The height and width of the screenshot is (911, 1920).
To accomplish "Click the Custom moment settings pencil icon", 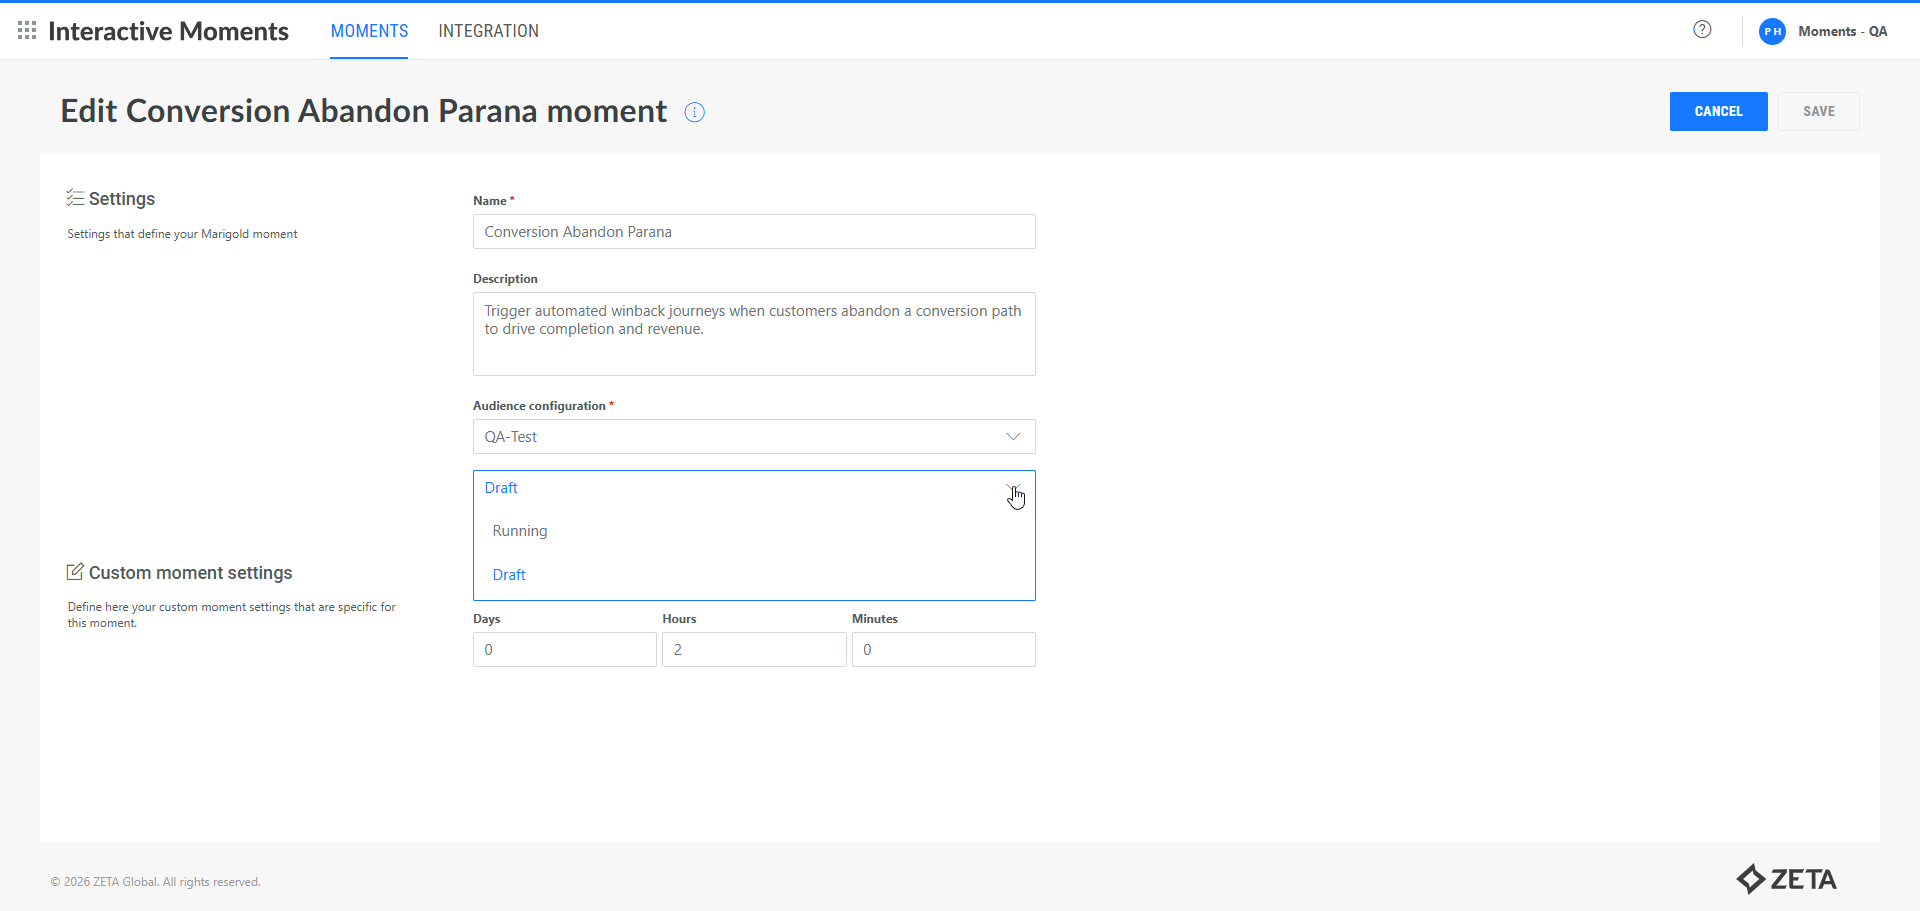I will pos(75,572).
